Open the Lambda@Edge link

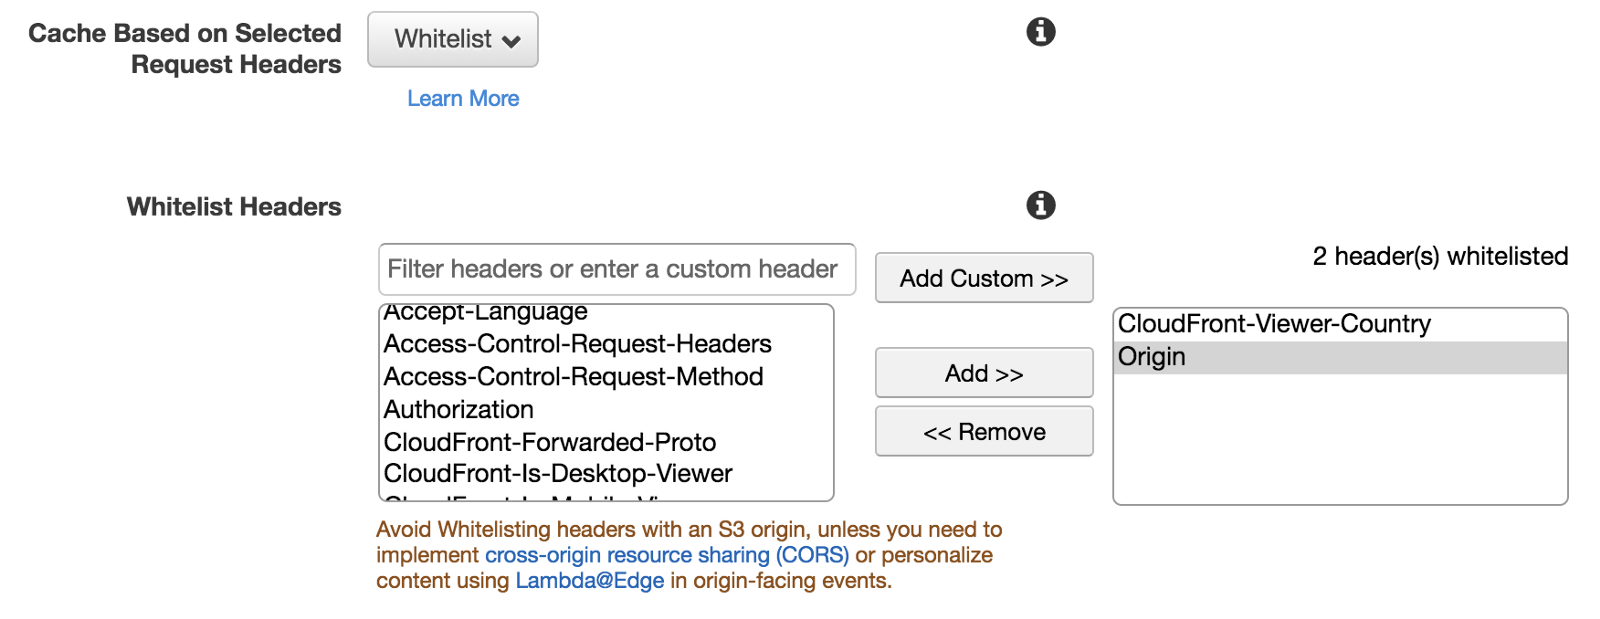coord(589,581)
